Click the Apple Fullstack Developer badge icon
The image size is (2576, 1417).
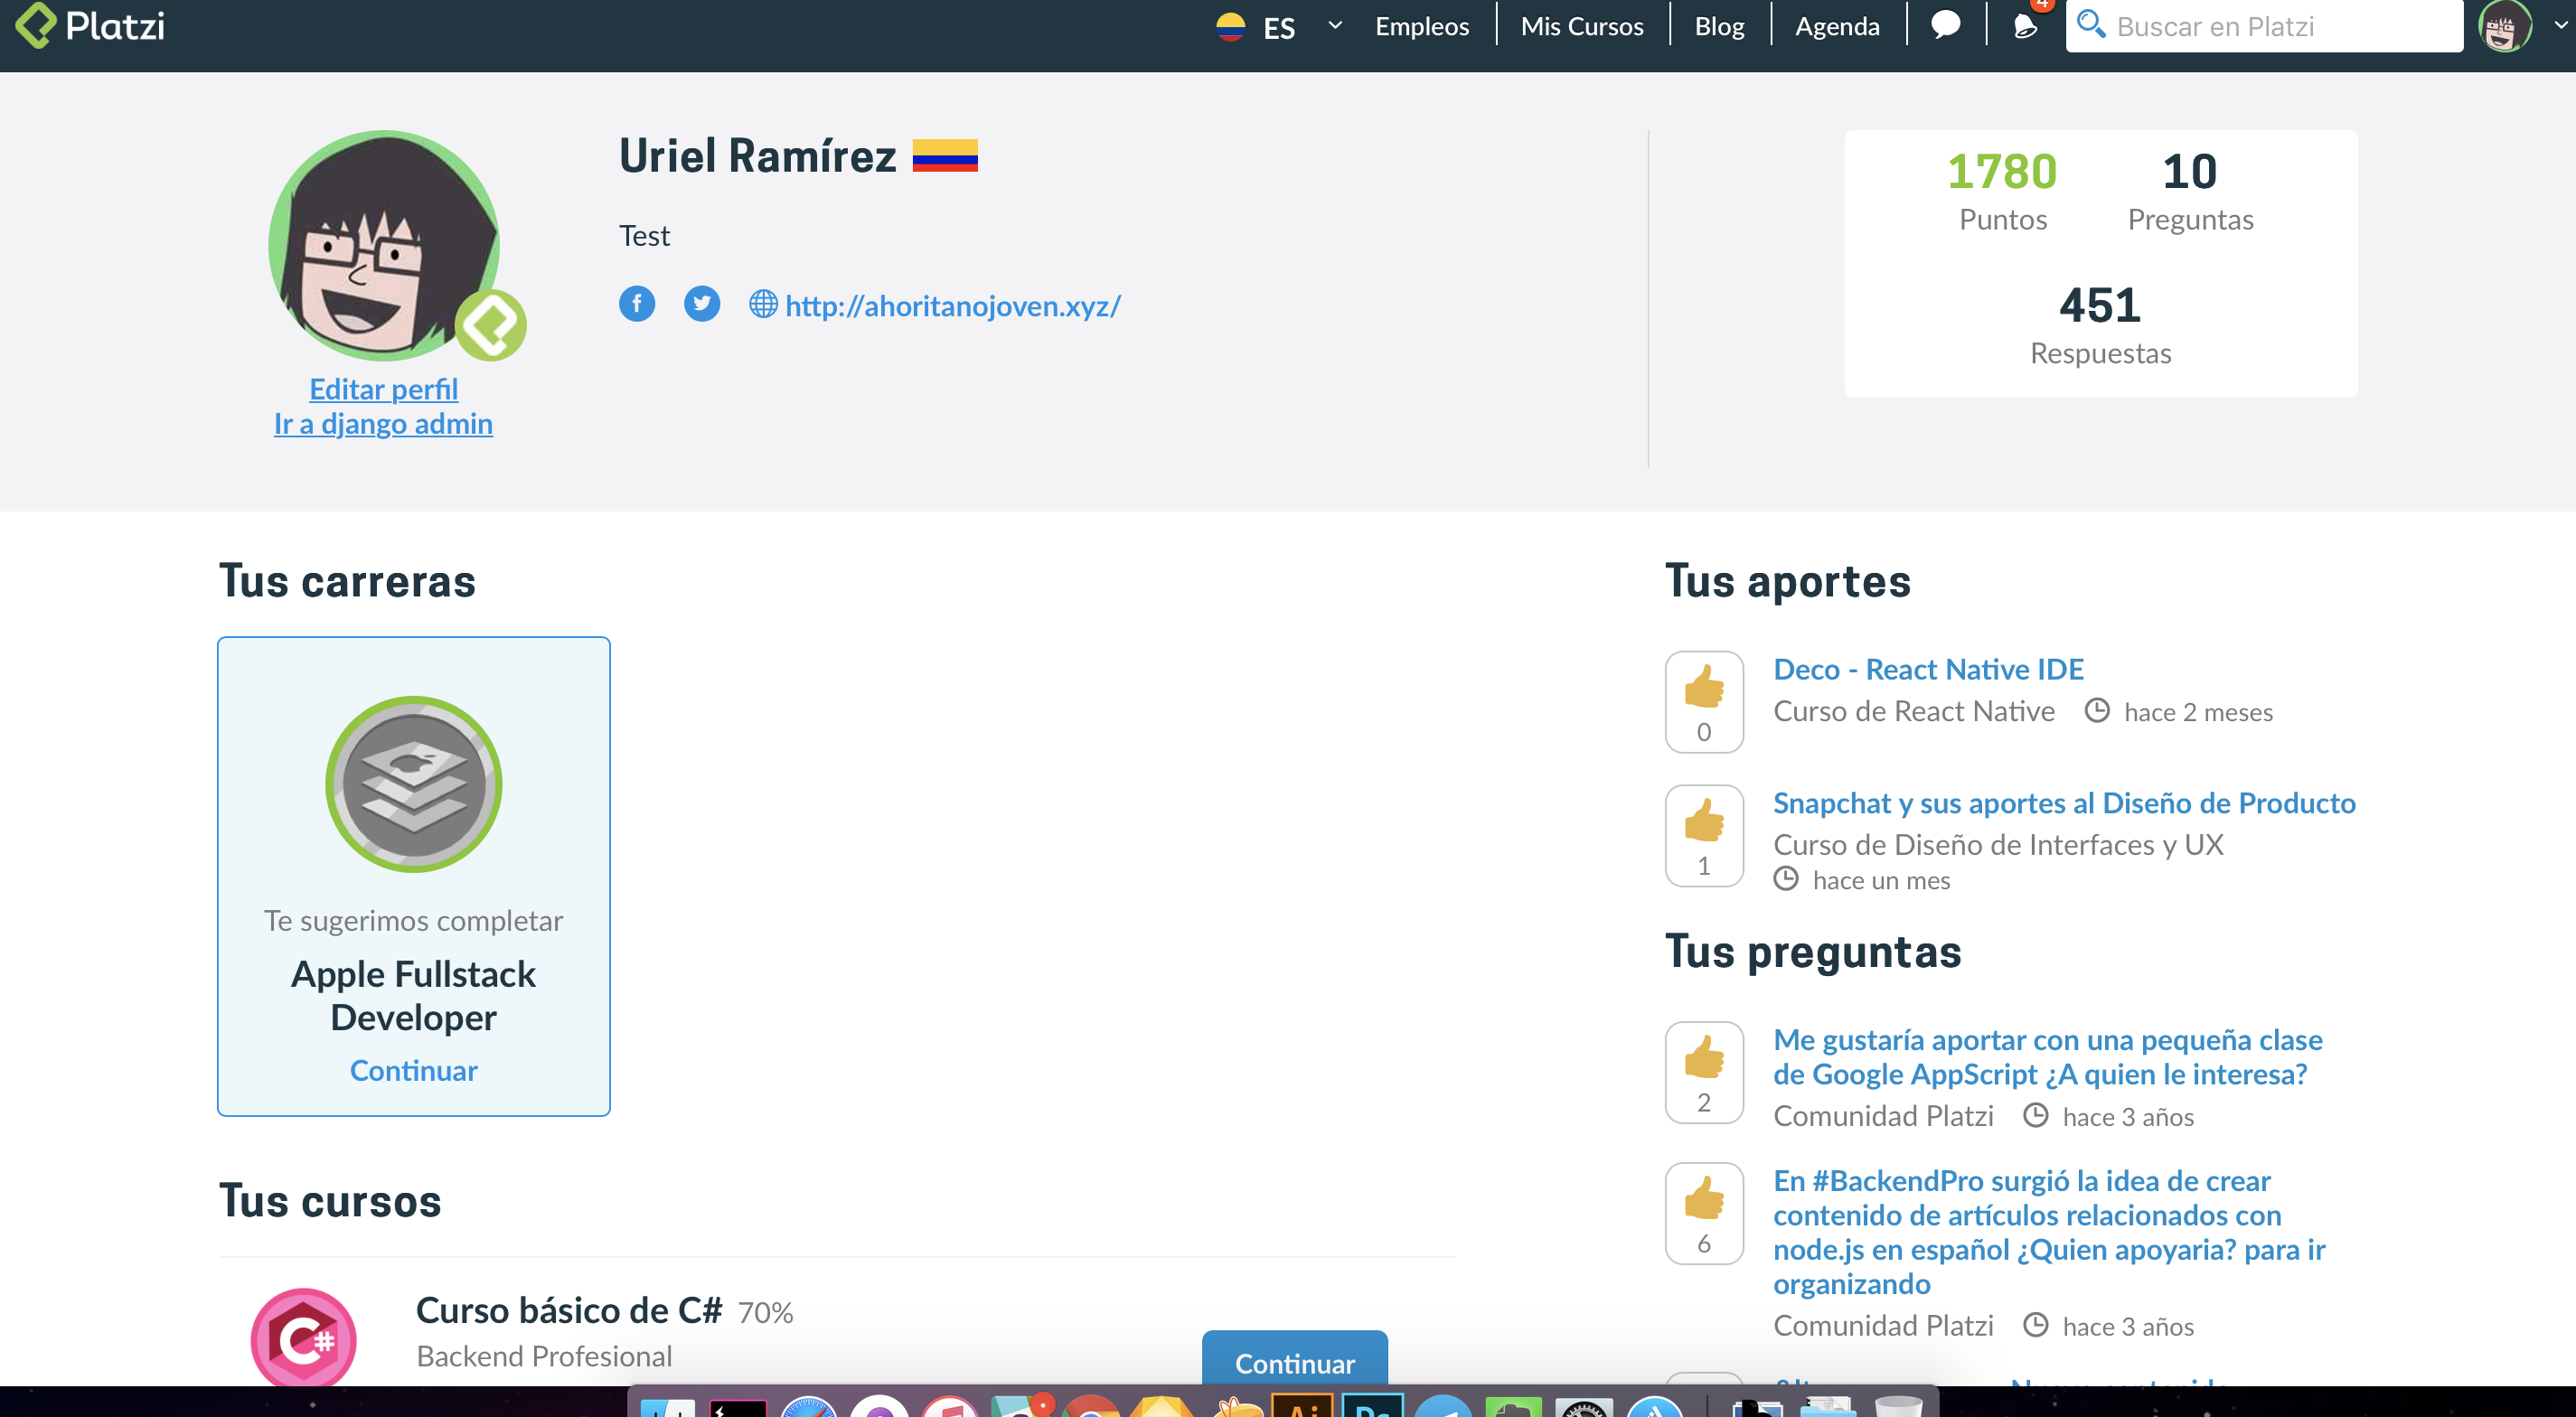coord(413,785)
